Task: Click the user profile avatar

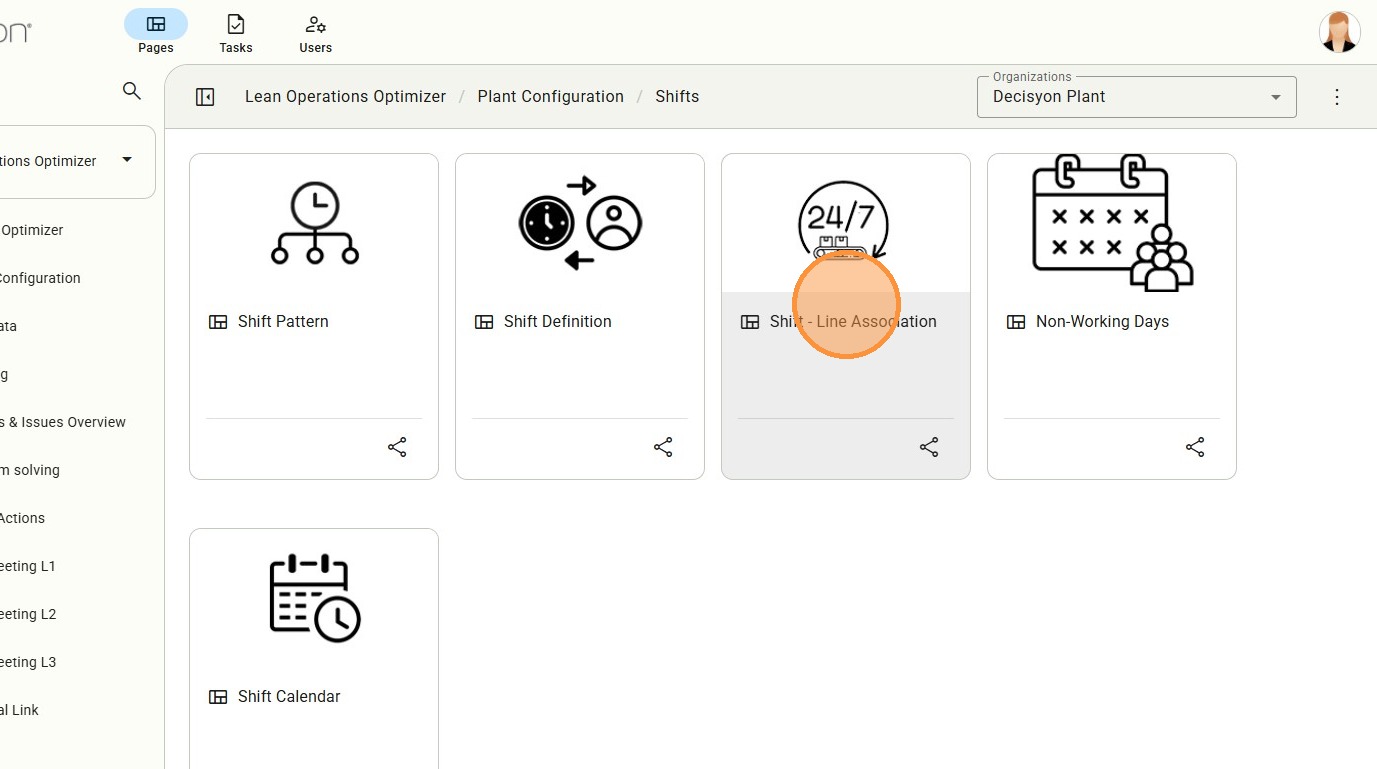Action: tap(1339, 32)
